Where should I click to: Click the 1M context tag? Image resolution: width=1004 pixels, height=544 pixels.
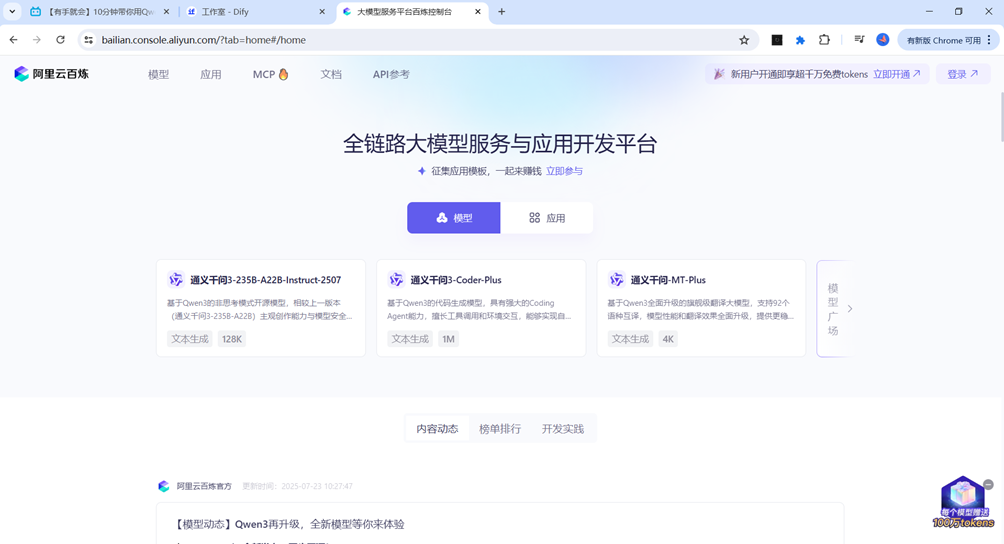click(448, 339)
